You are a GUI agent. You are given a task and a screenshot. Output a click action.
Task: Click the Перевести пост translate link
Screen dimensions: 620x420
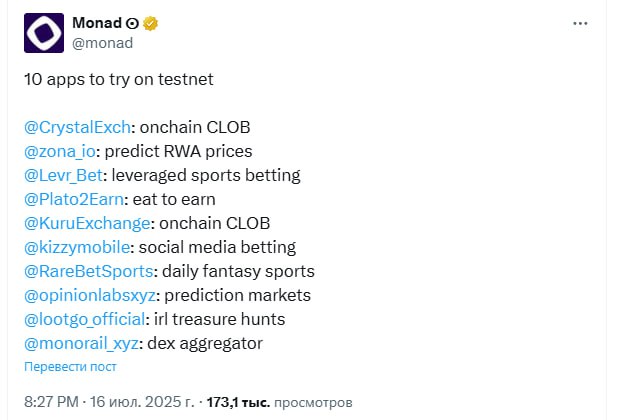(70, 367)
